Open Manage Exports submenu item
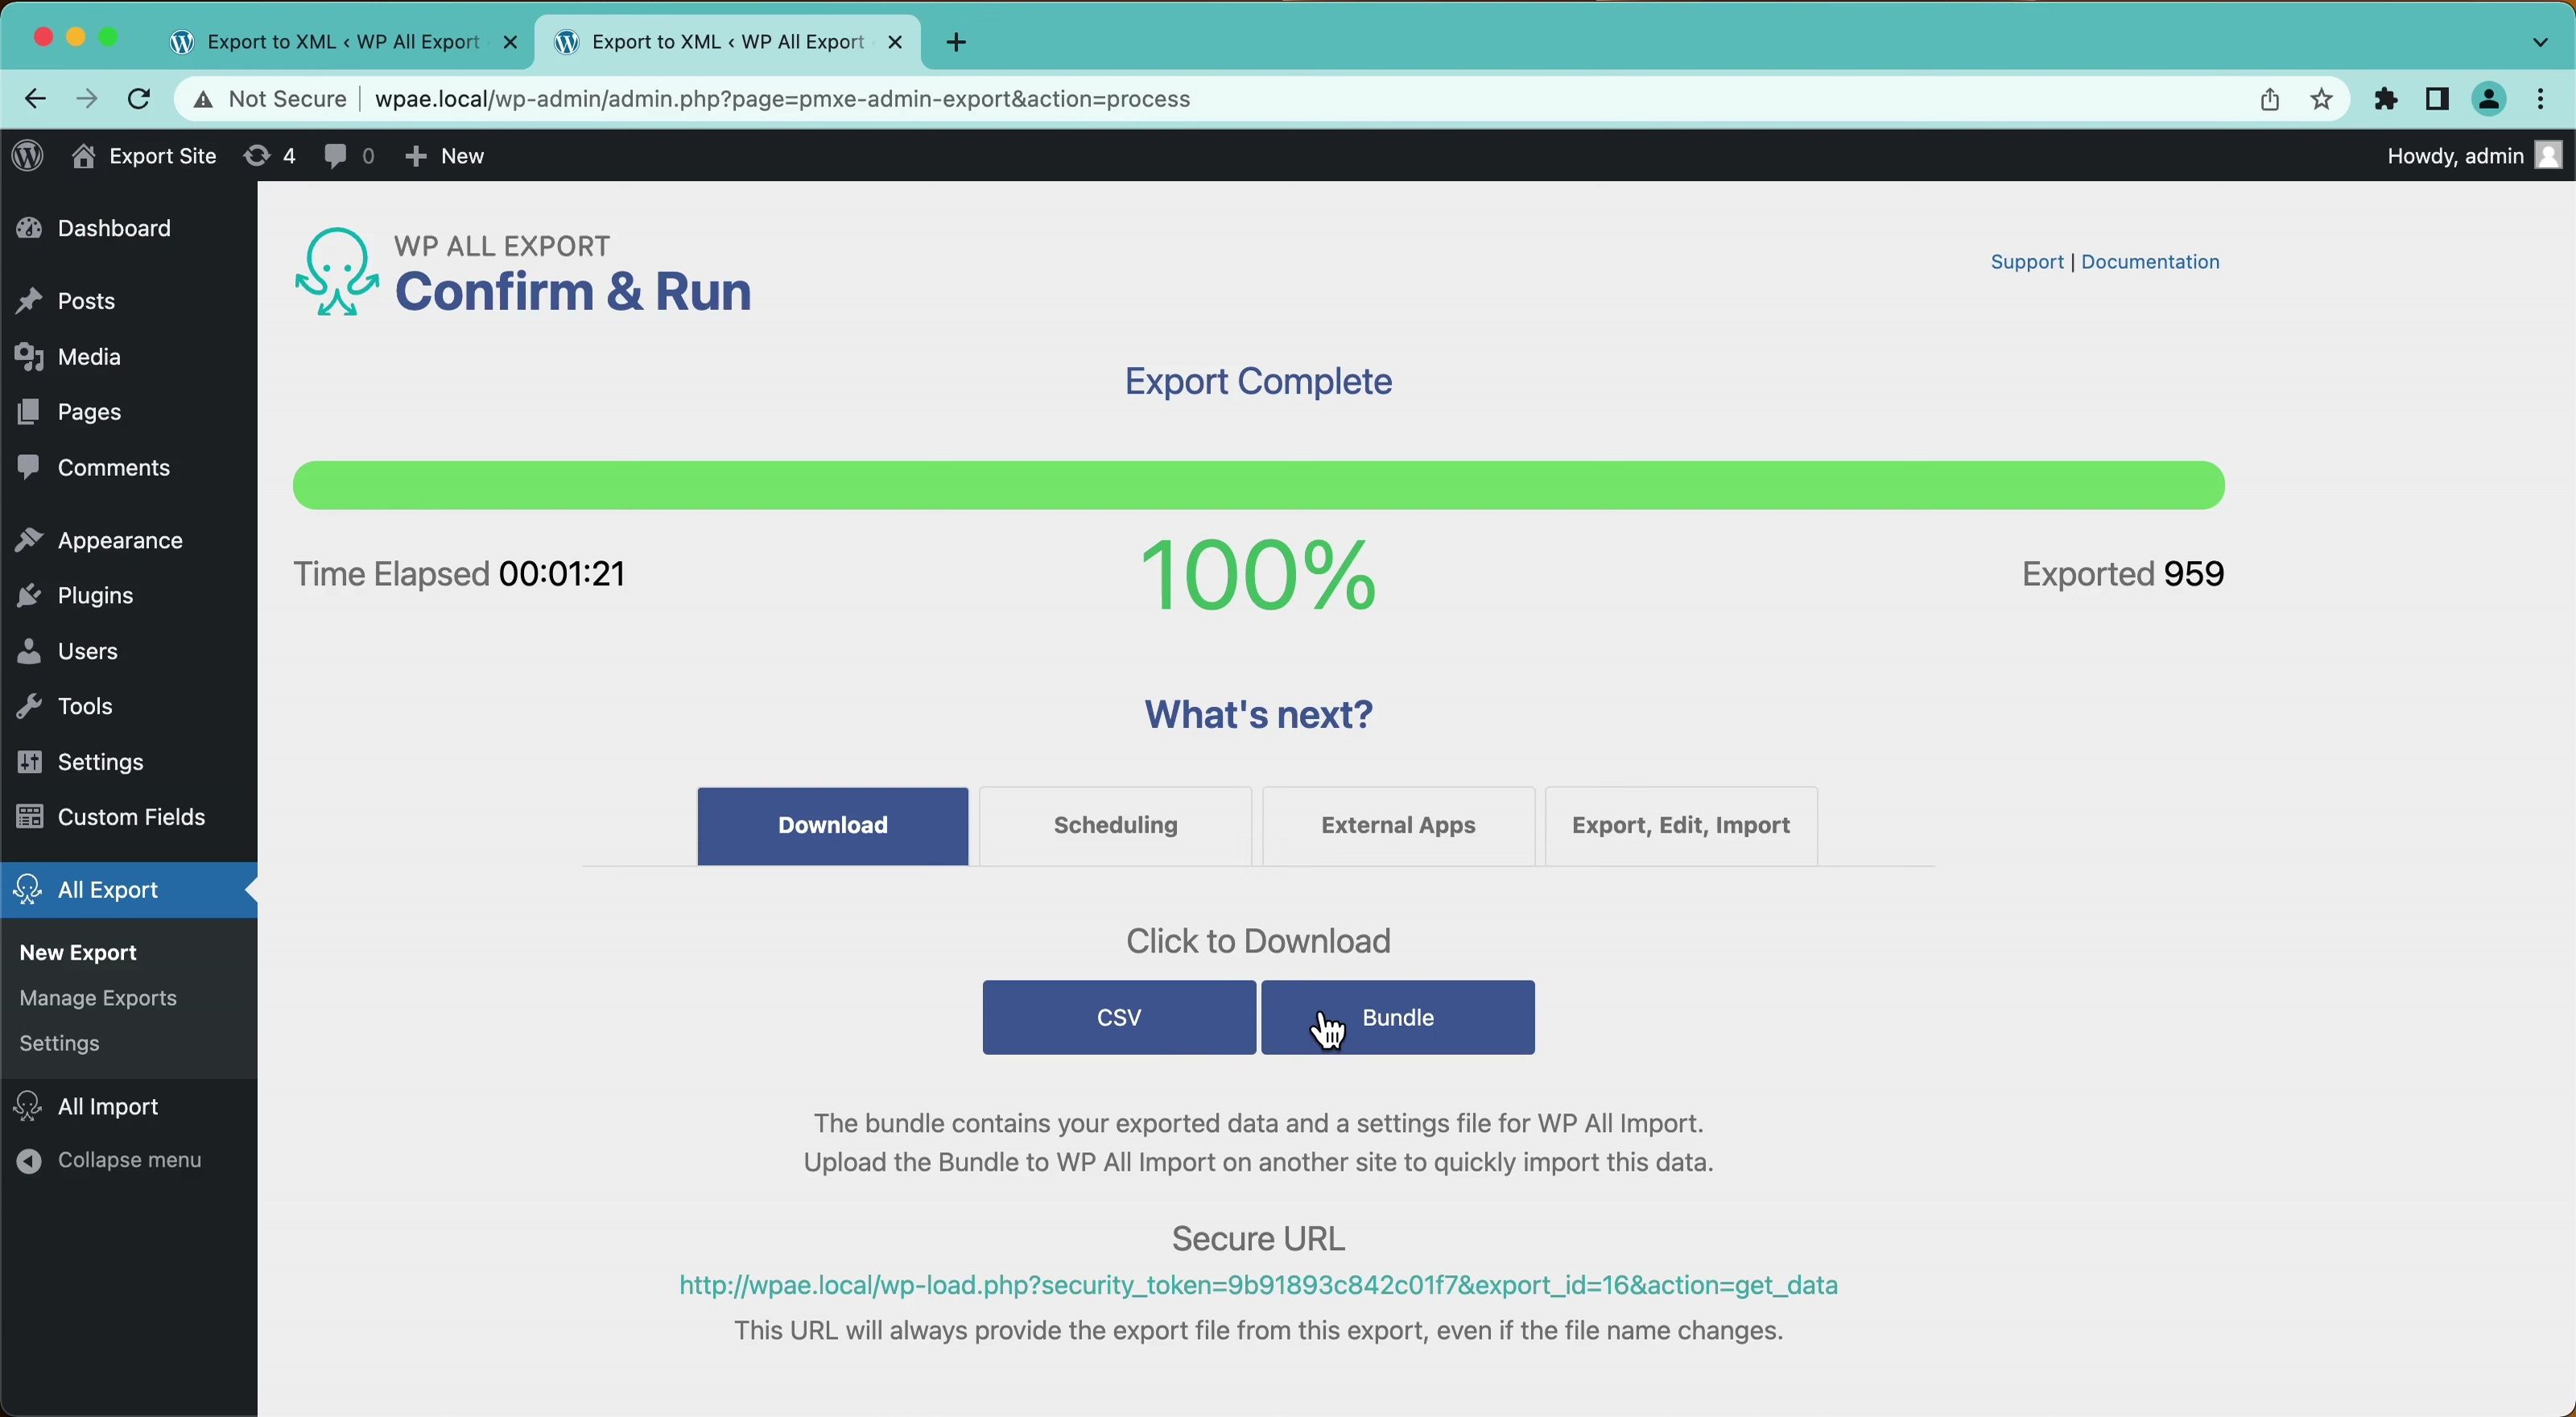 tap(98, 999)
